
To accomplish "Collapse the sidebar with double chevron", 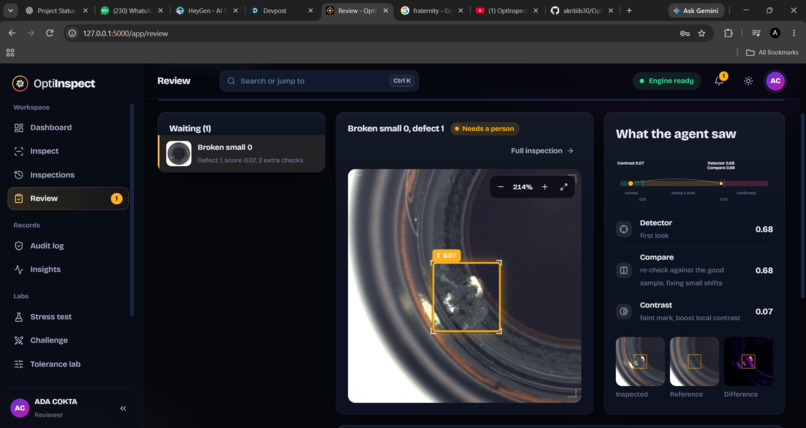I will tap(123, 408).
